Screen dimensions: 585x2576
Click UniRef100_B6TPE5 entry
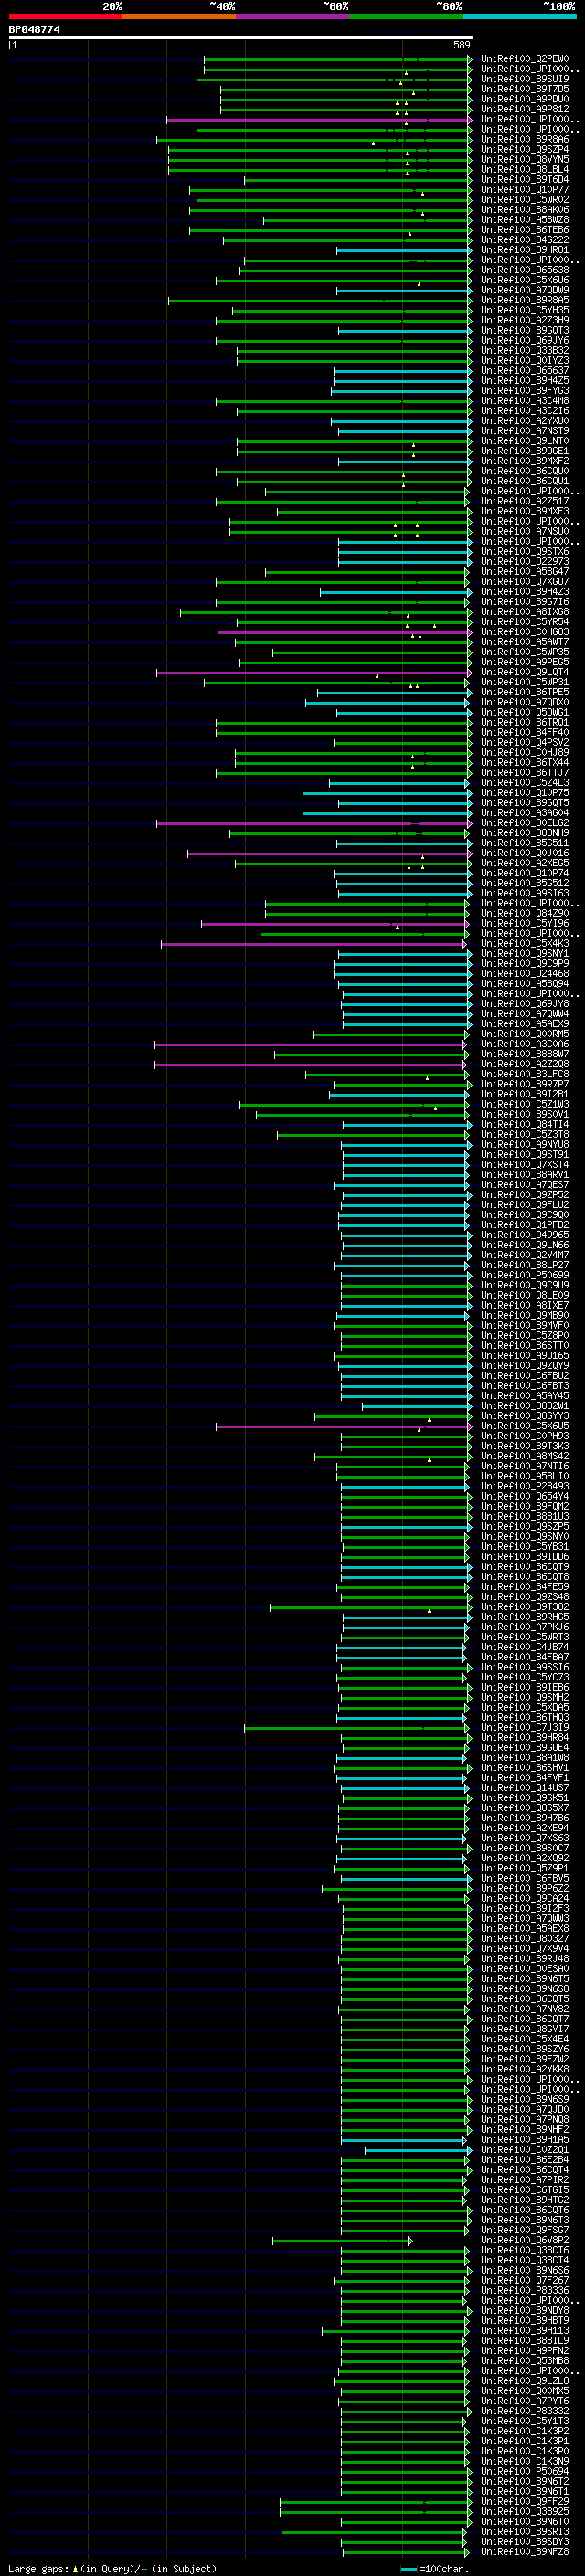(525, 693)
